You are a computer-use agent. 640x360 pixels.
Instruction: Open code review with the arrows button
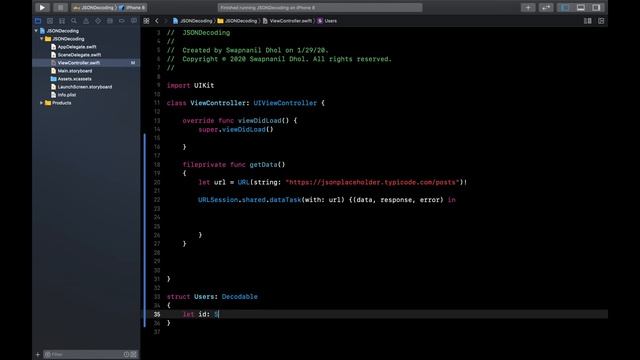[546, 7]
